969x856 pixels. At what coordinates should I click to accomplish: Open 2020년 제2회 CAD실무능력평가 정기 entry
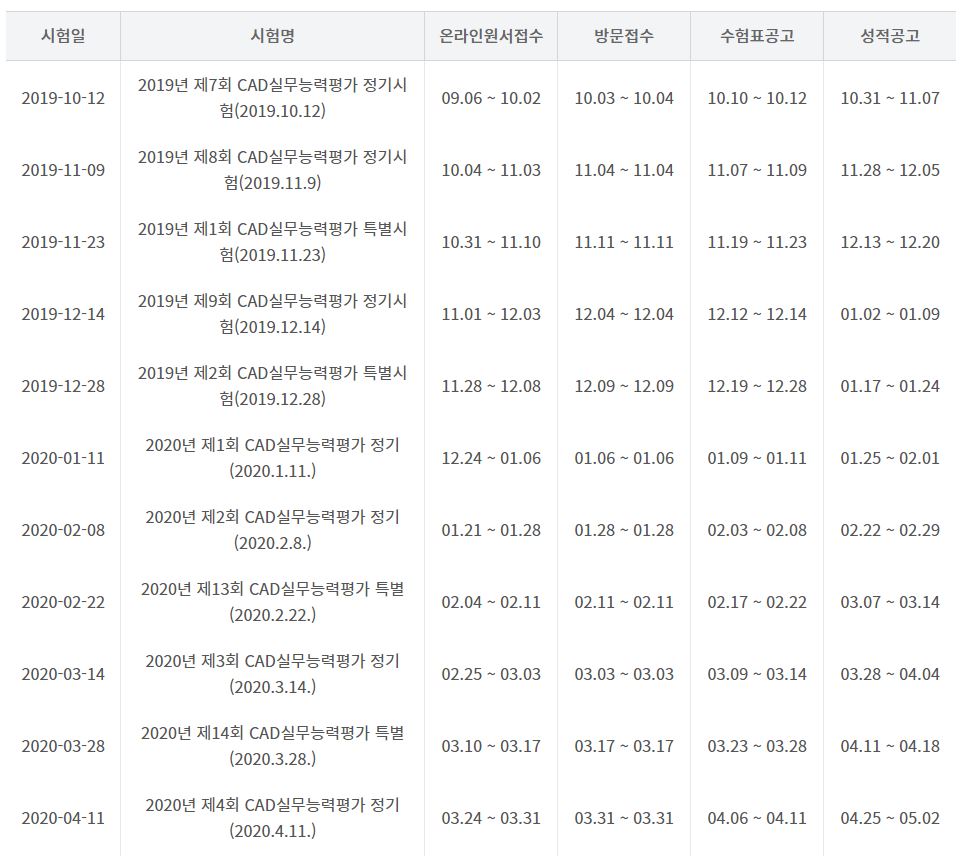point(273,530)
